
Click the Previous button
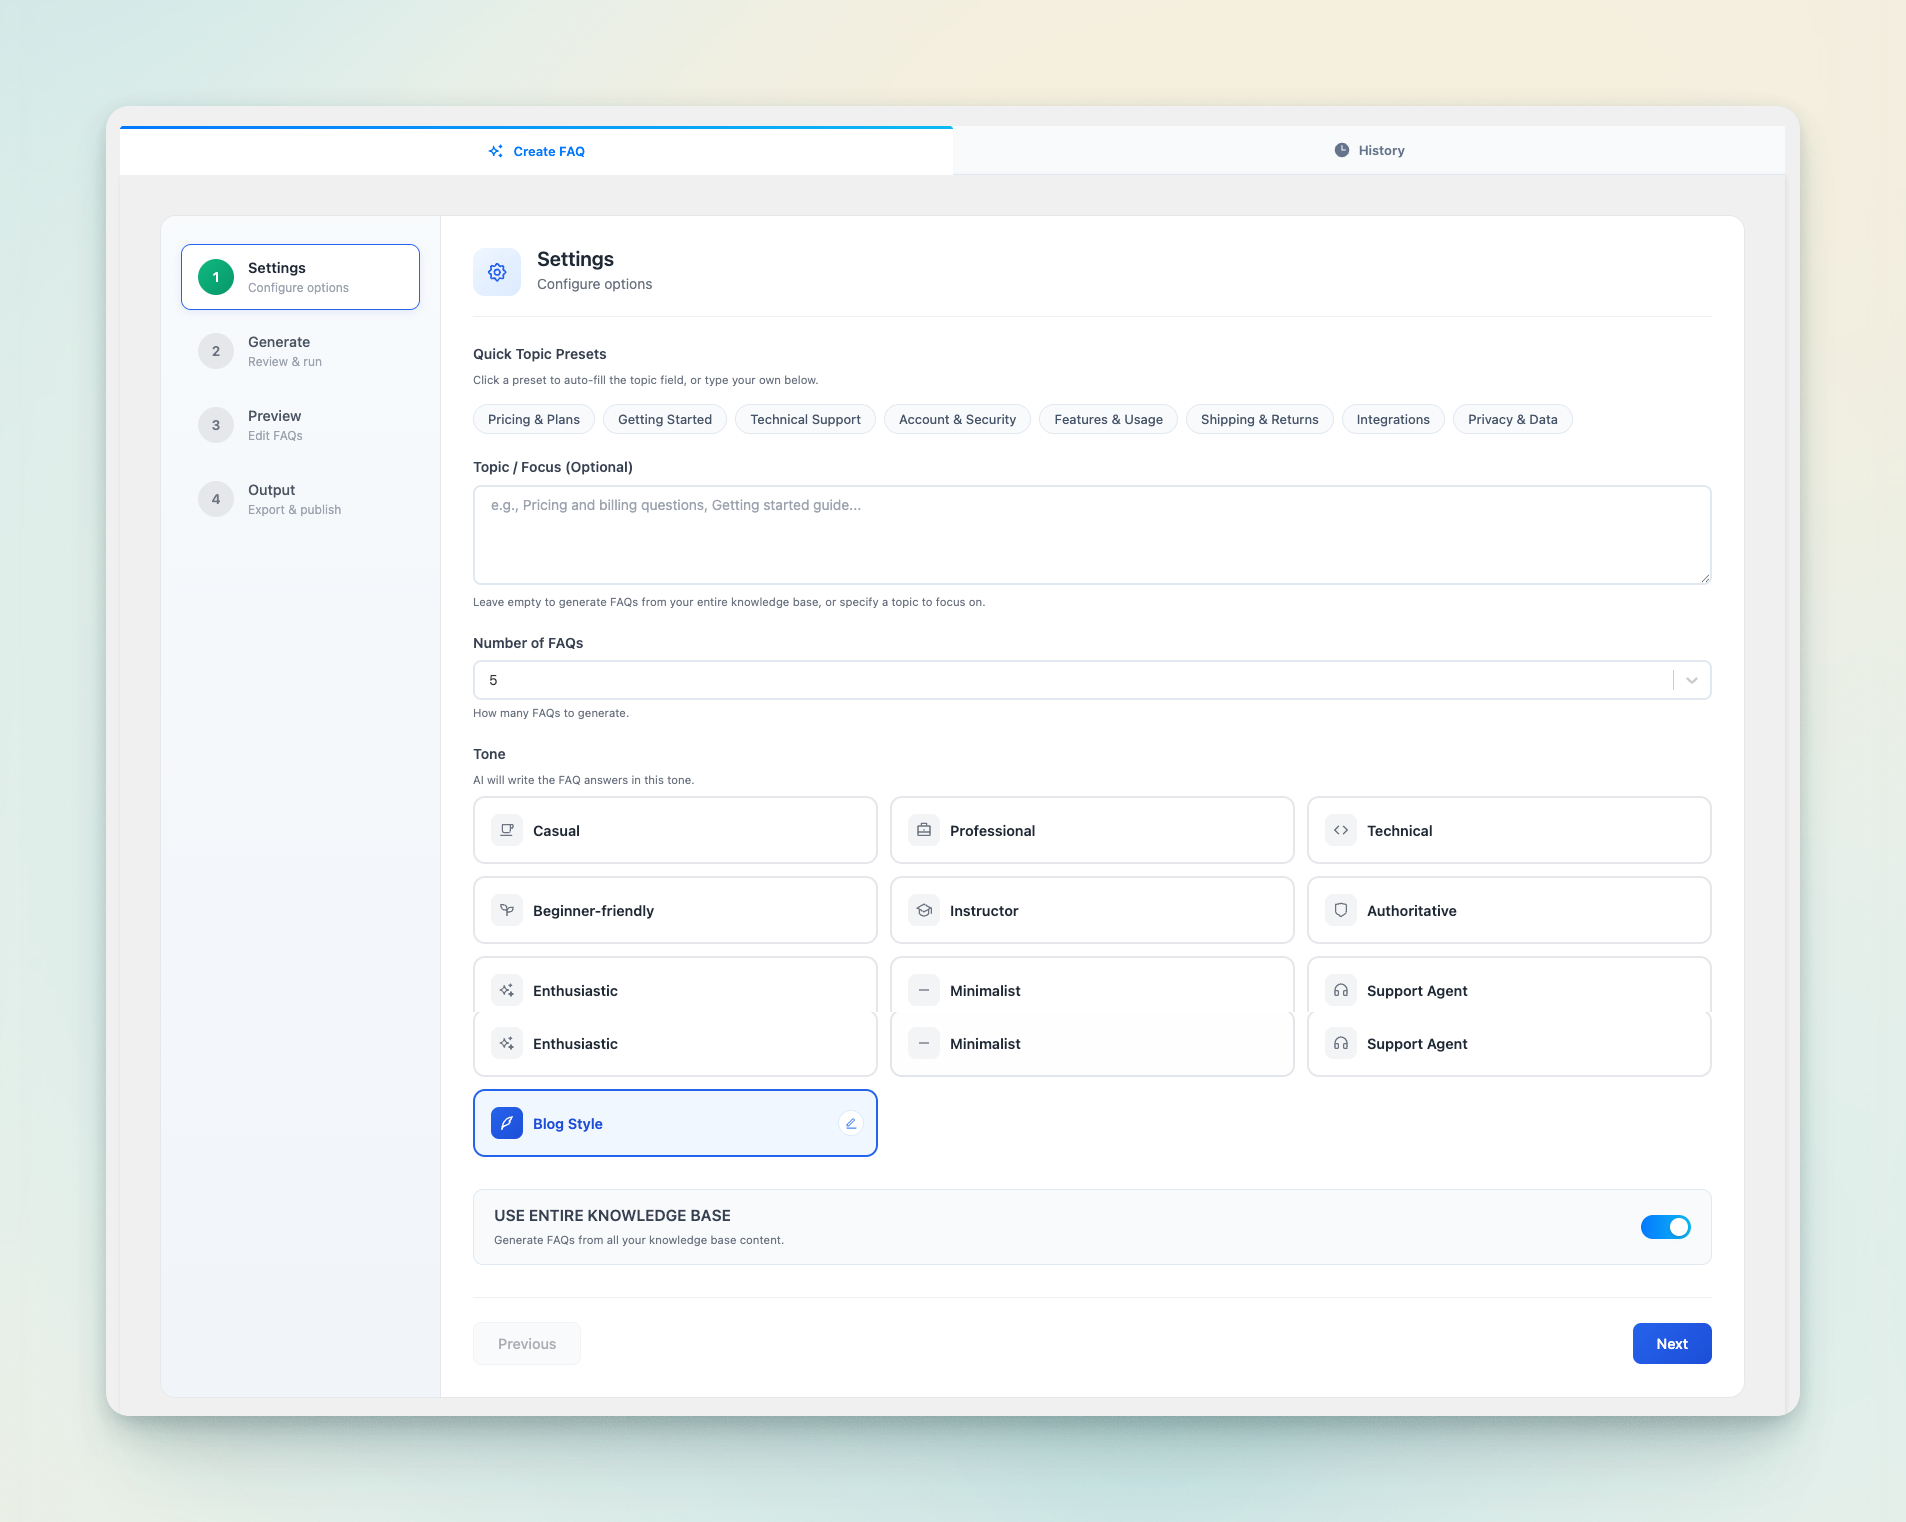526,1343
